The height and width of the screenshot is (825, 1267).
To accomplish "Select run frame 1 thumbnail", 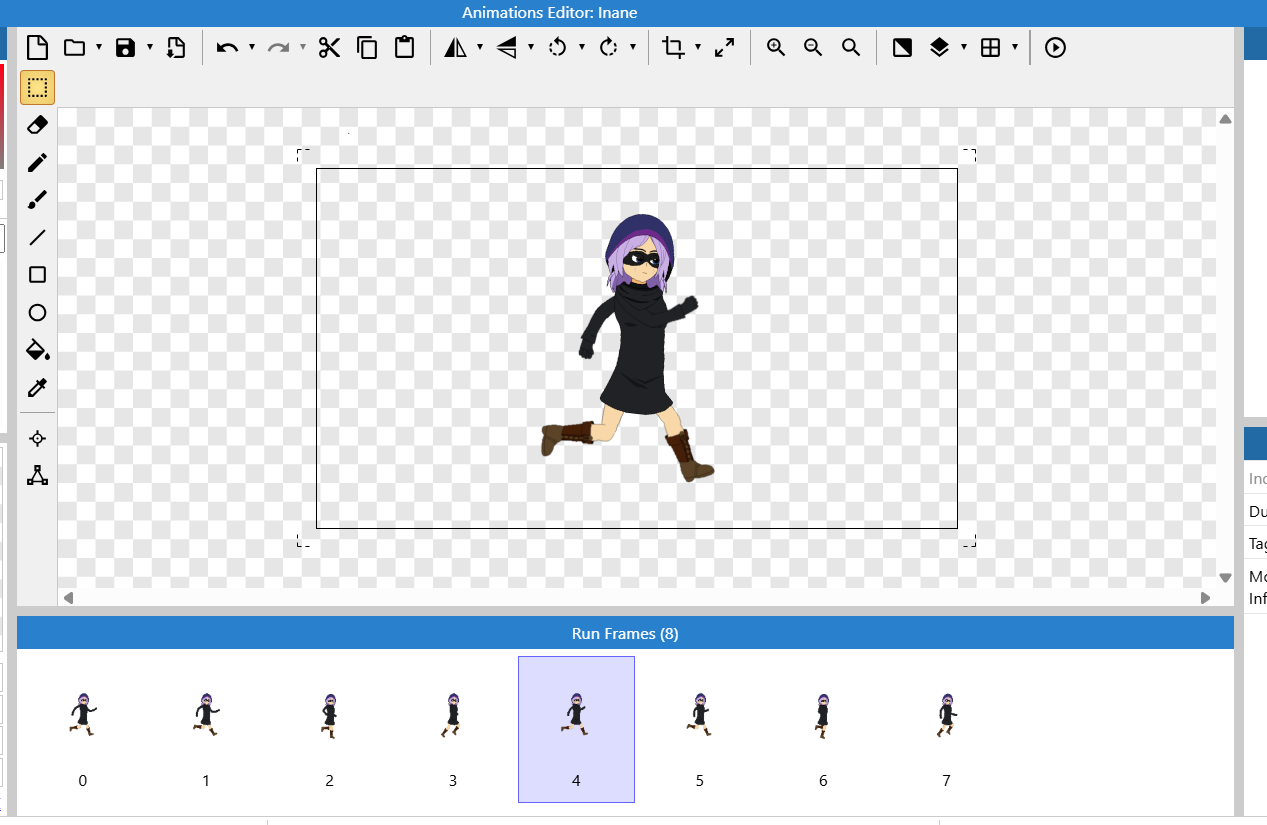I will (x=206, y=729).
